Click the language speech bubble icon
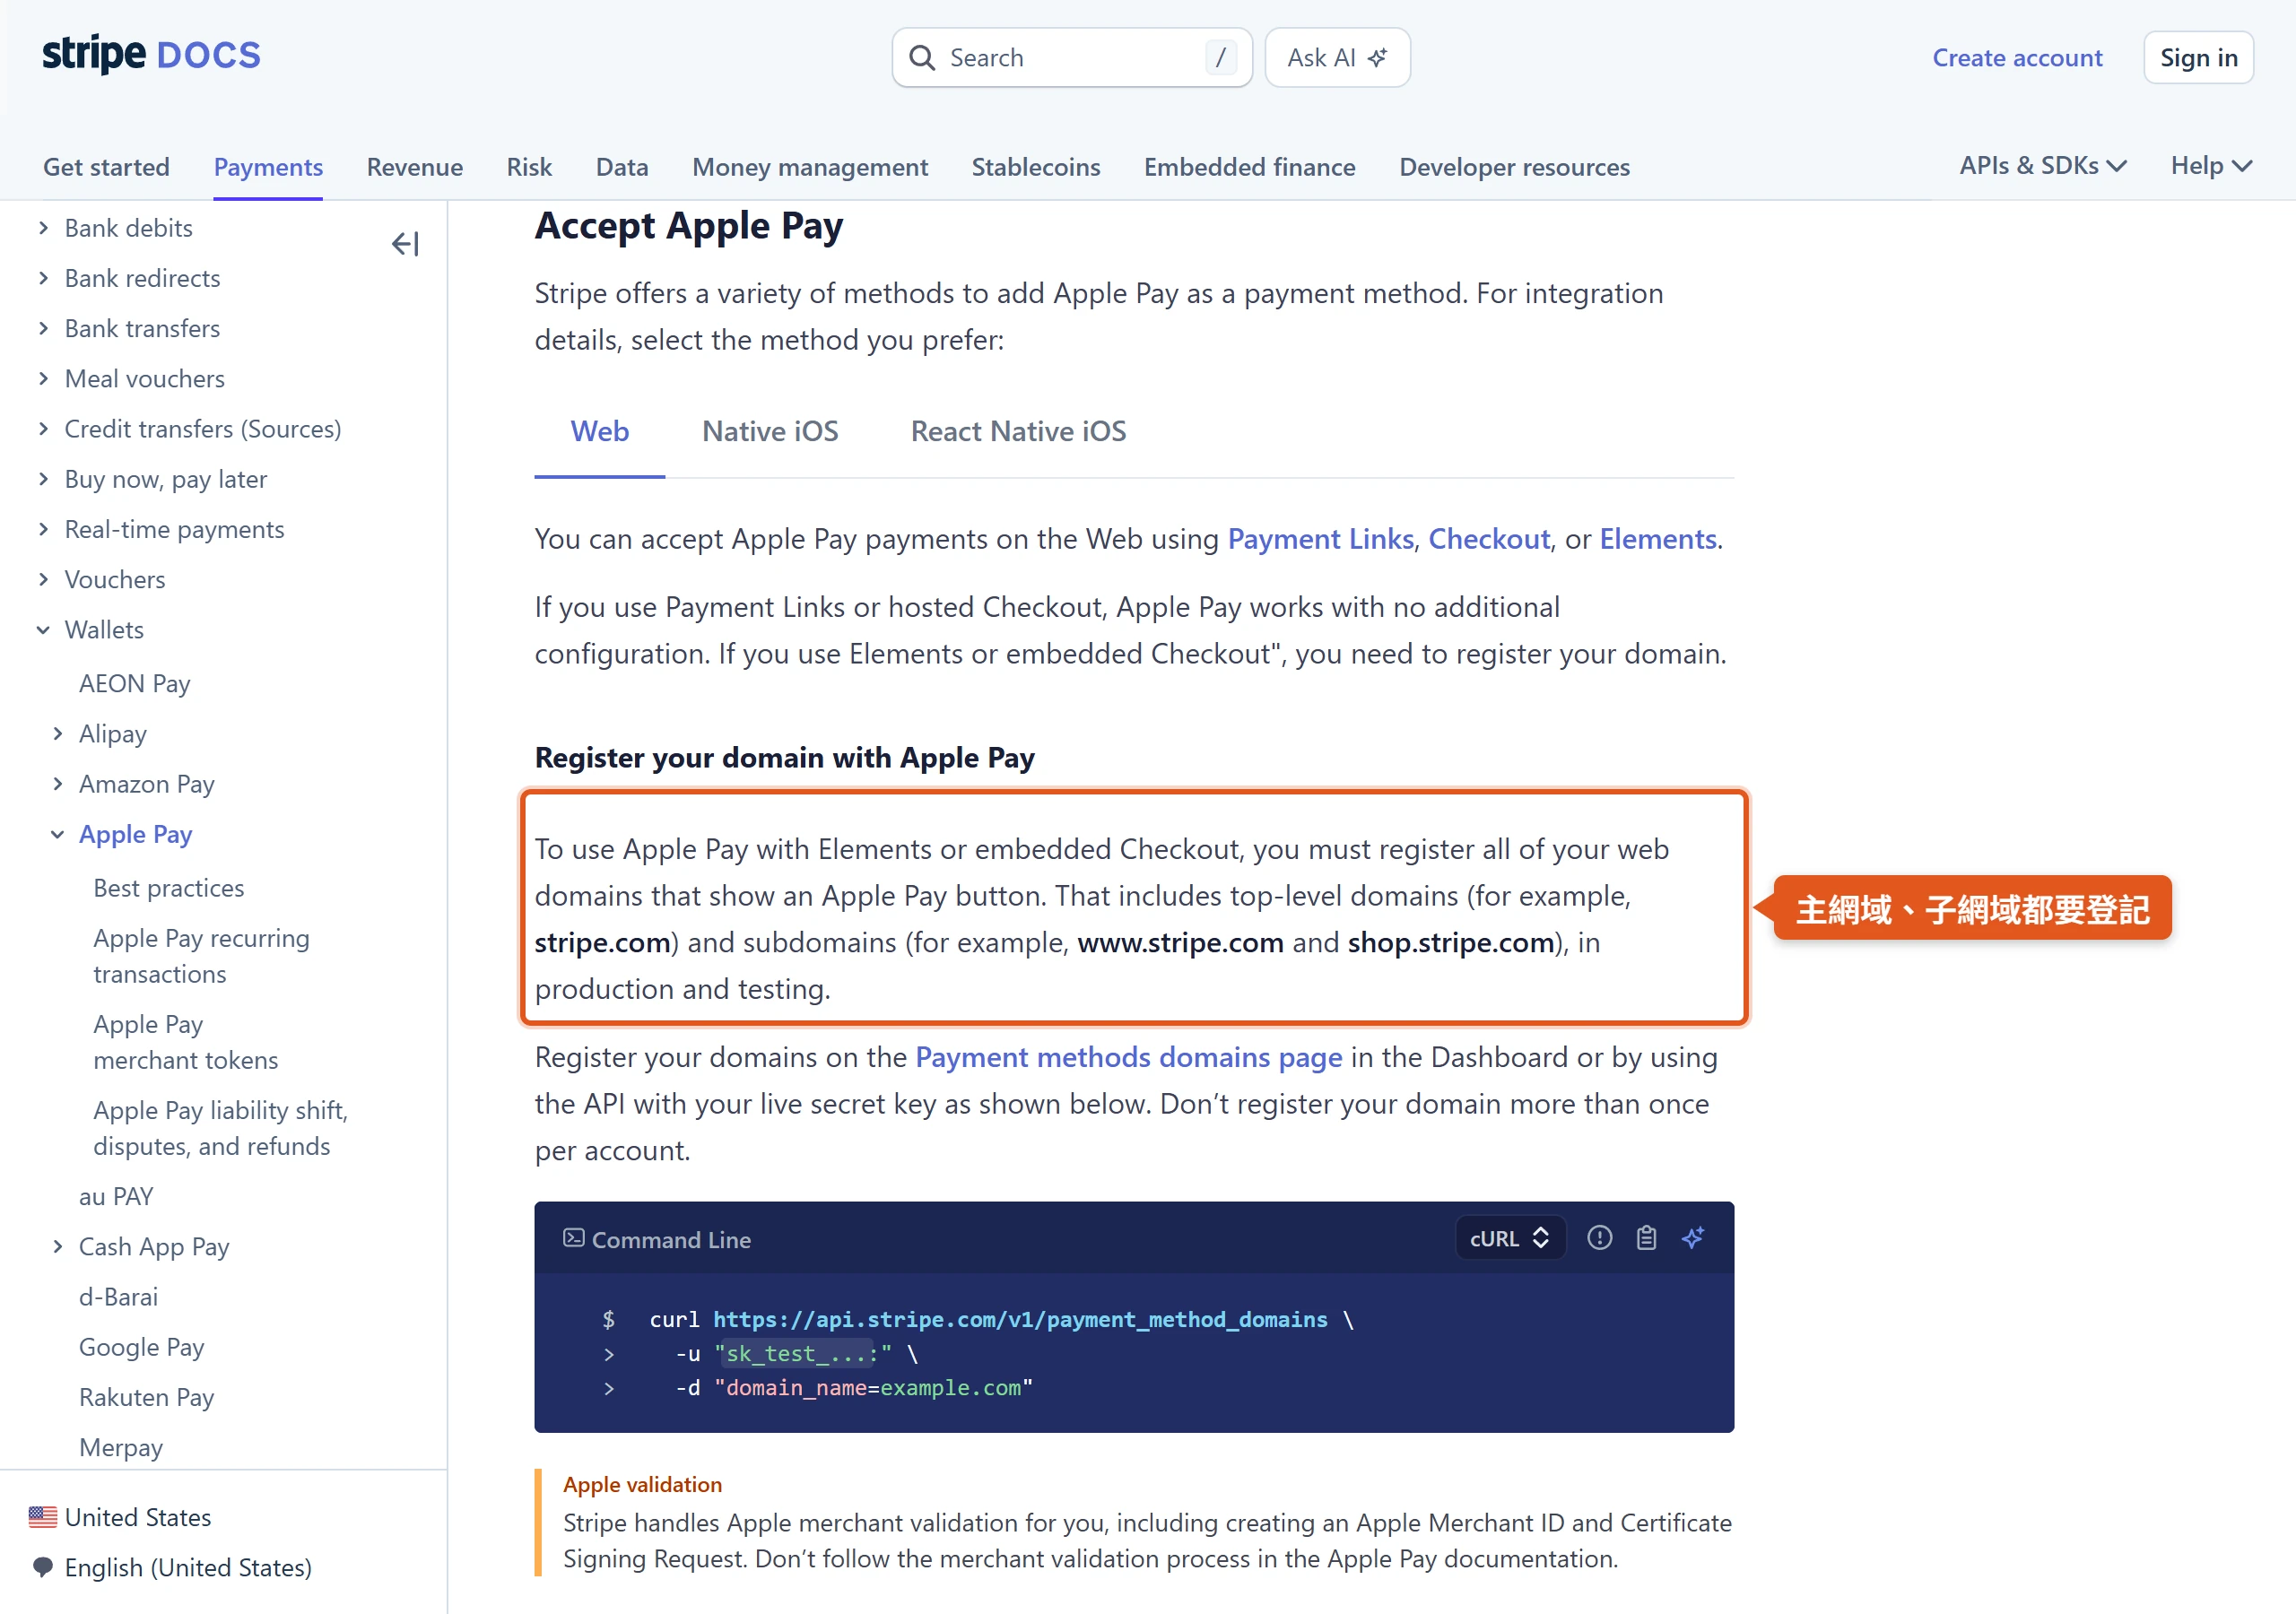 click(43, 1566)
